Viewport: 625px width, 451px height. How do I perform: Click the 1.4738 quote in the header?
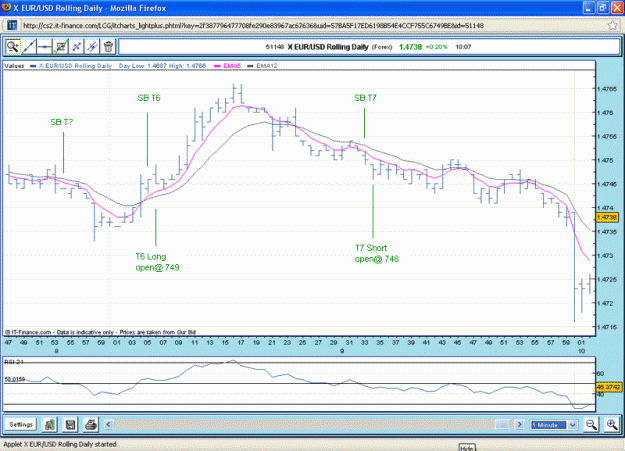pos(410,47)
